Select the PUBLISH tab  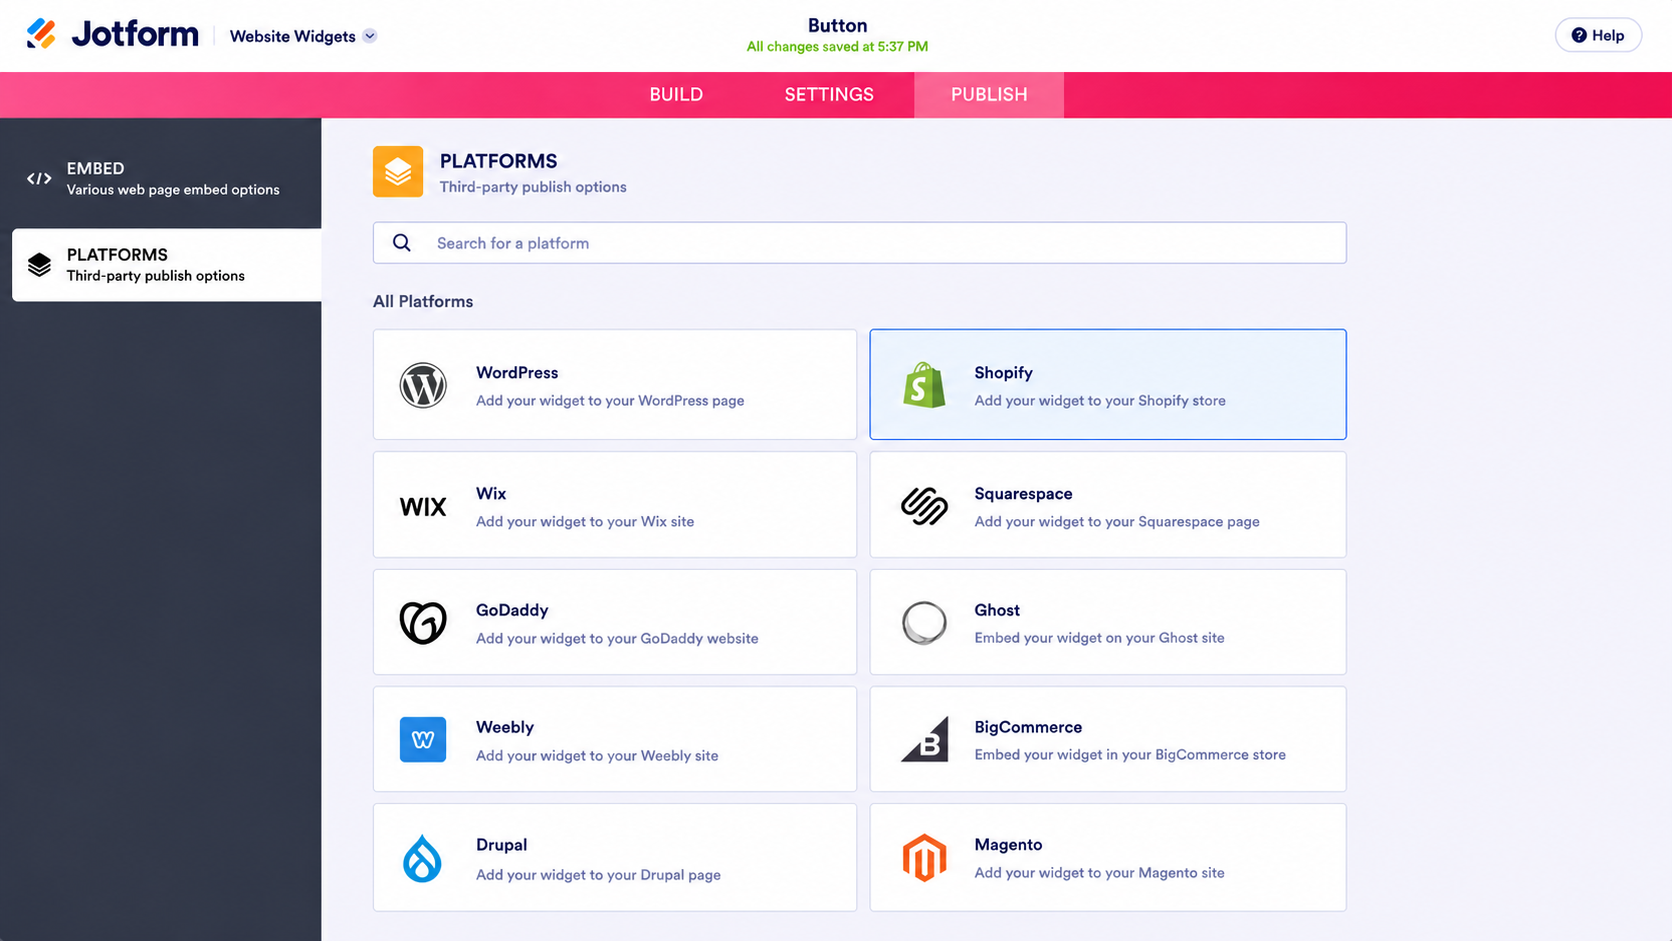click(x=989, y=95)
